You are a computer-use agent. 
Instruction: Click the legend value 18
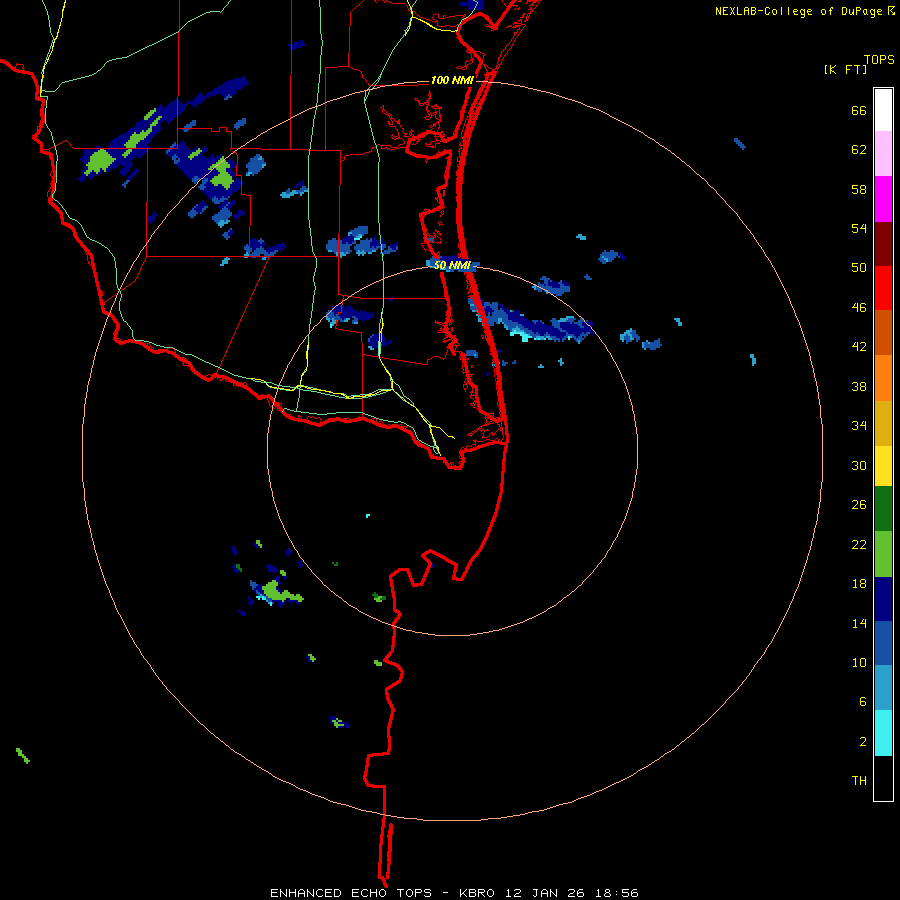click(x=859, y=584)
